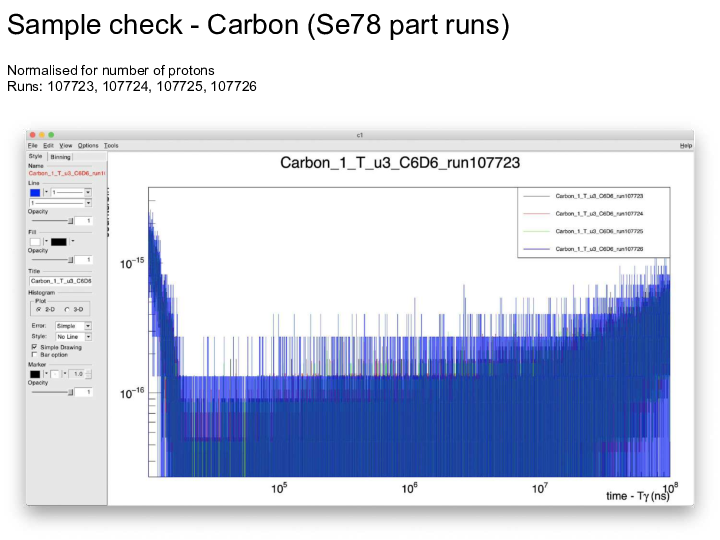This screenshot has width=720, height=540.
Task: Open the Marker color dropdown arrow
Action: click(46, 374)
